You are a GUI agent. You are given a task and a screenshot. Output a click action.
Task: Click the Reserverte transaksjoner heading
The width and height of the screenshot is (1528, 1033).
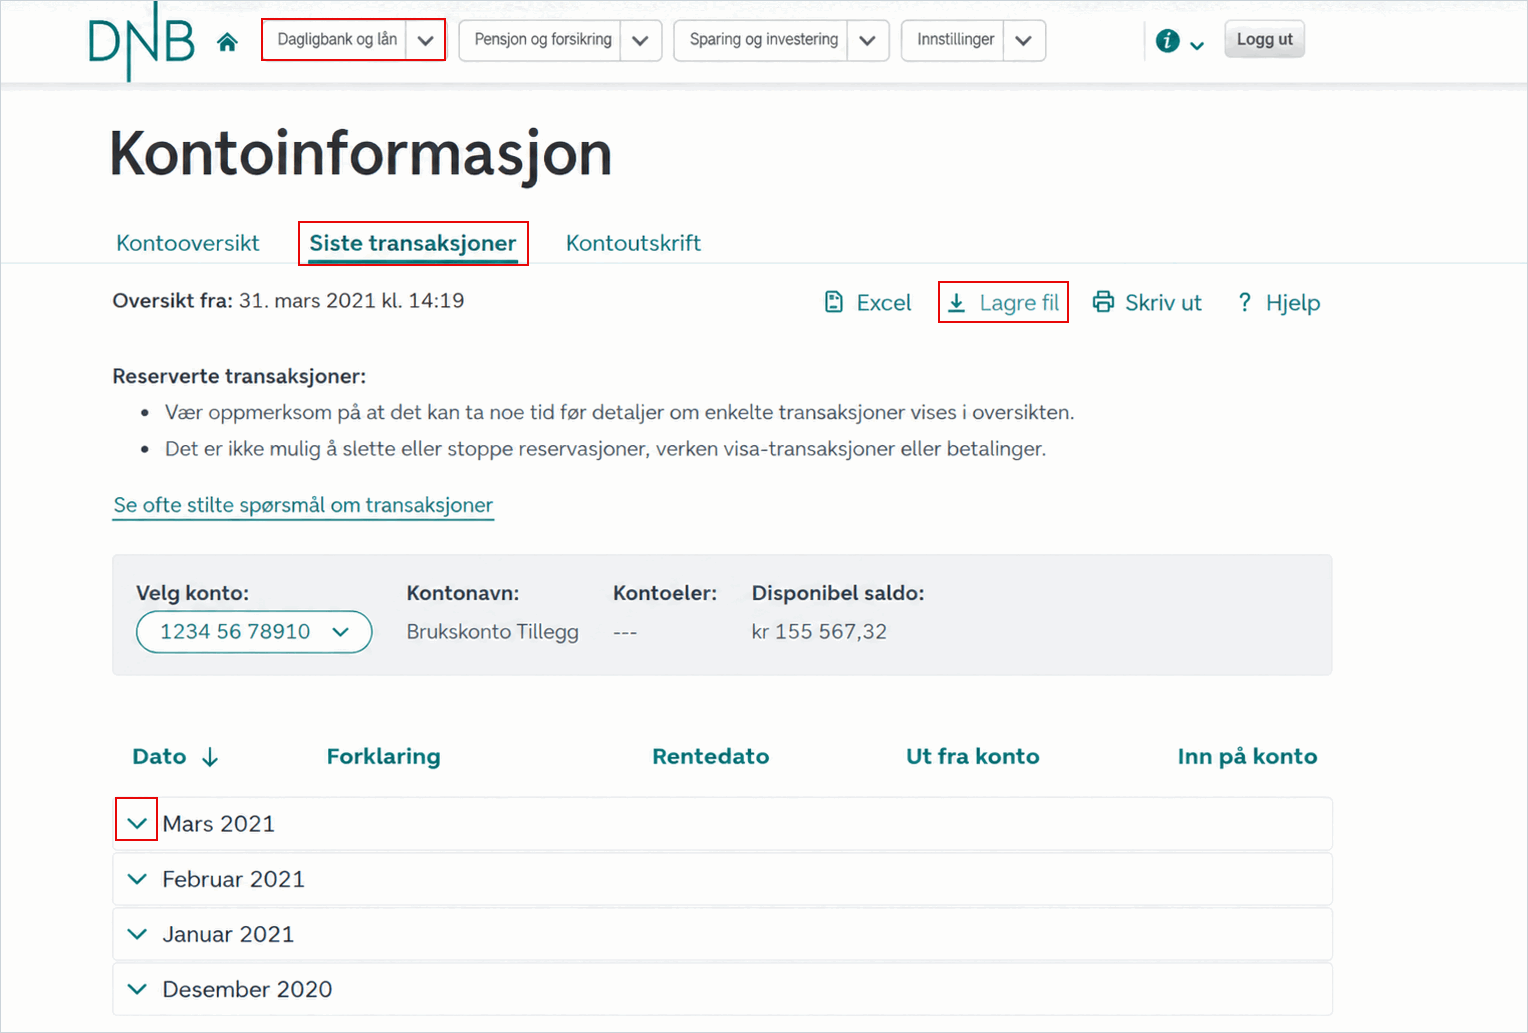239,376
